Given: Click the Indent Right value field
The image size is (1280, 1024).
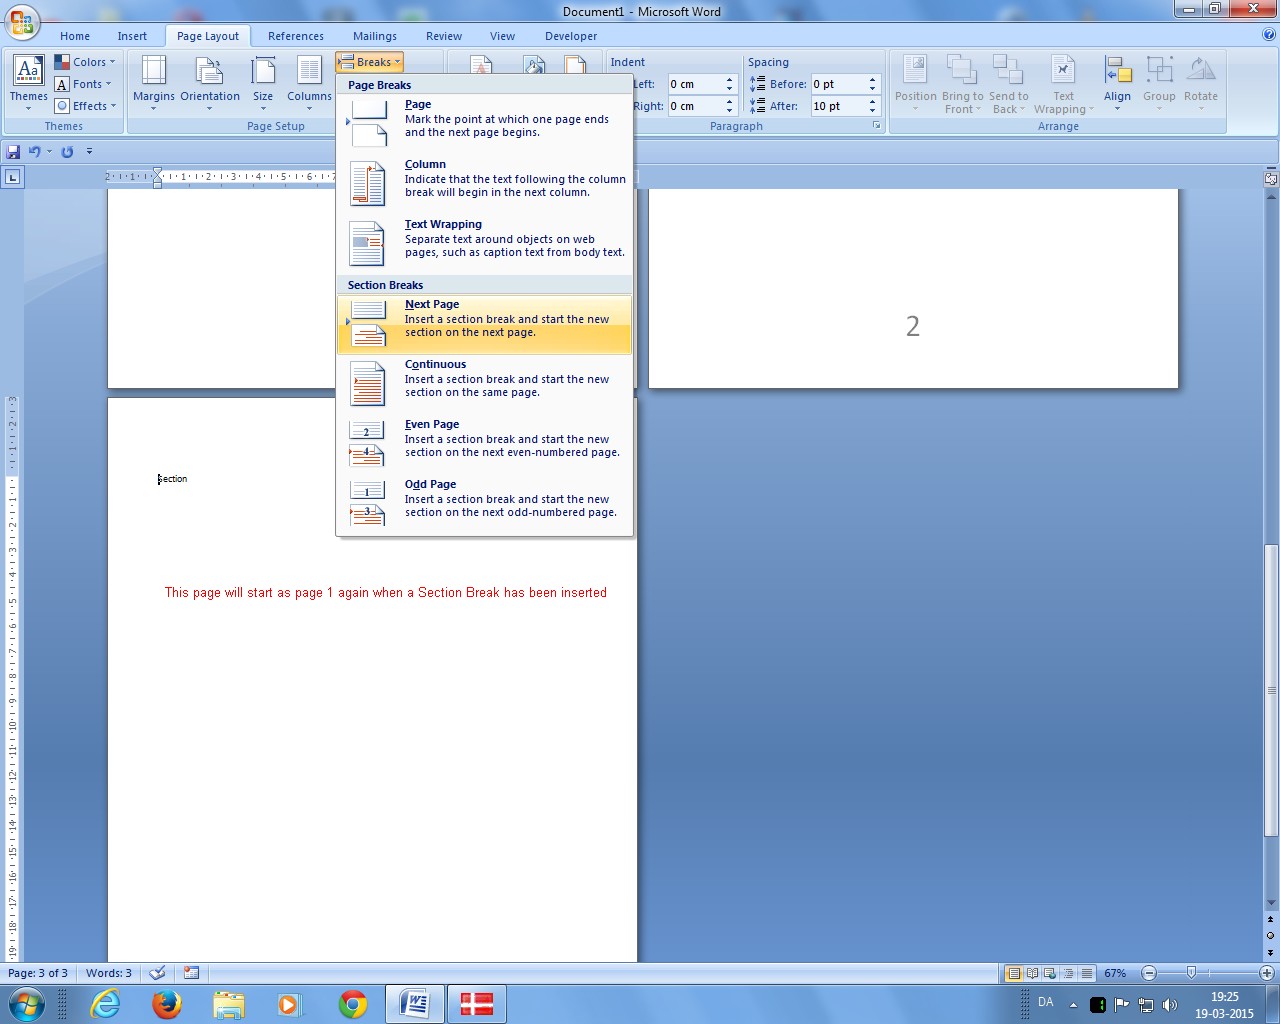Looking at the screenshot, I should [x=695, y=106].
